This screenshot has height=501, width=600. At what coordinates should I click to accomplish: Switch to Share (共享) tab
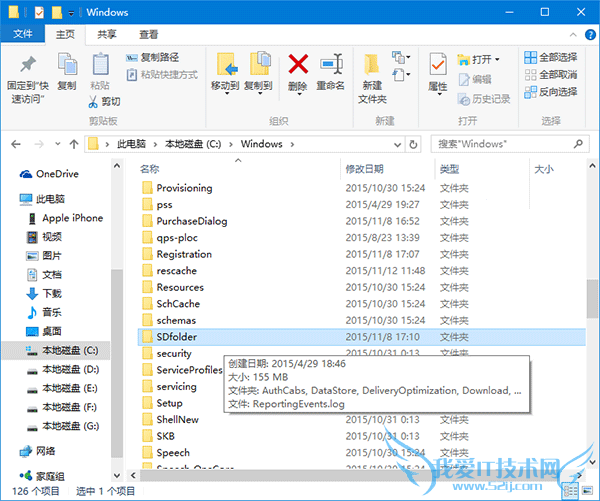107,34
